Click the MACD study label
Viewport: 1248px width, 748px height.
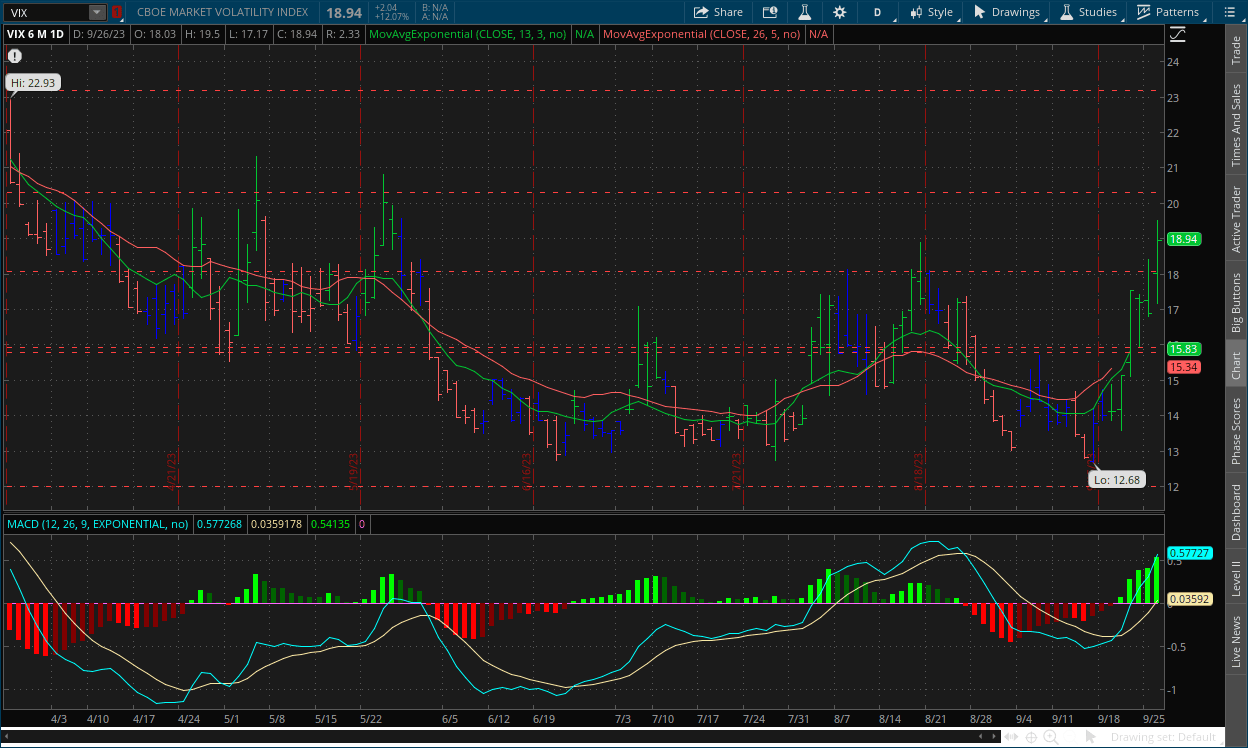click(x=98, y=523)
